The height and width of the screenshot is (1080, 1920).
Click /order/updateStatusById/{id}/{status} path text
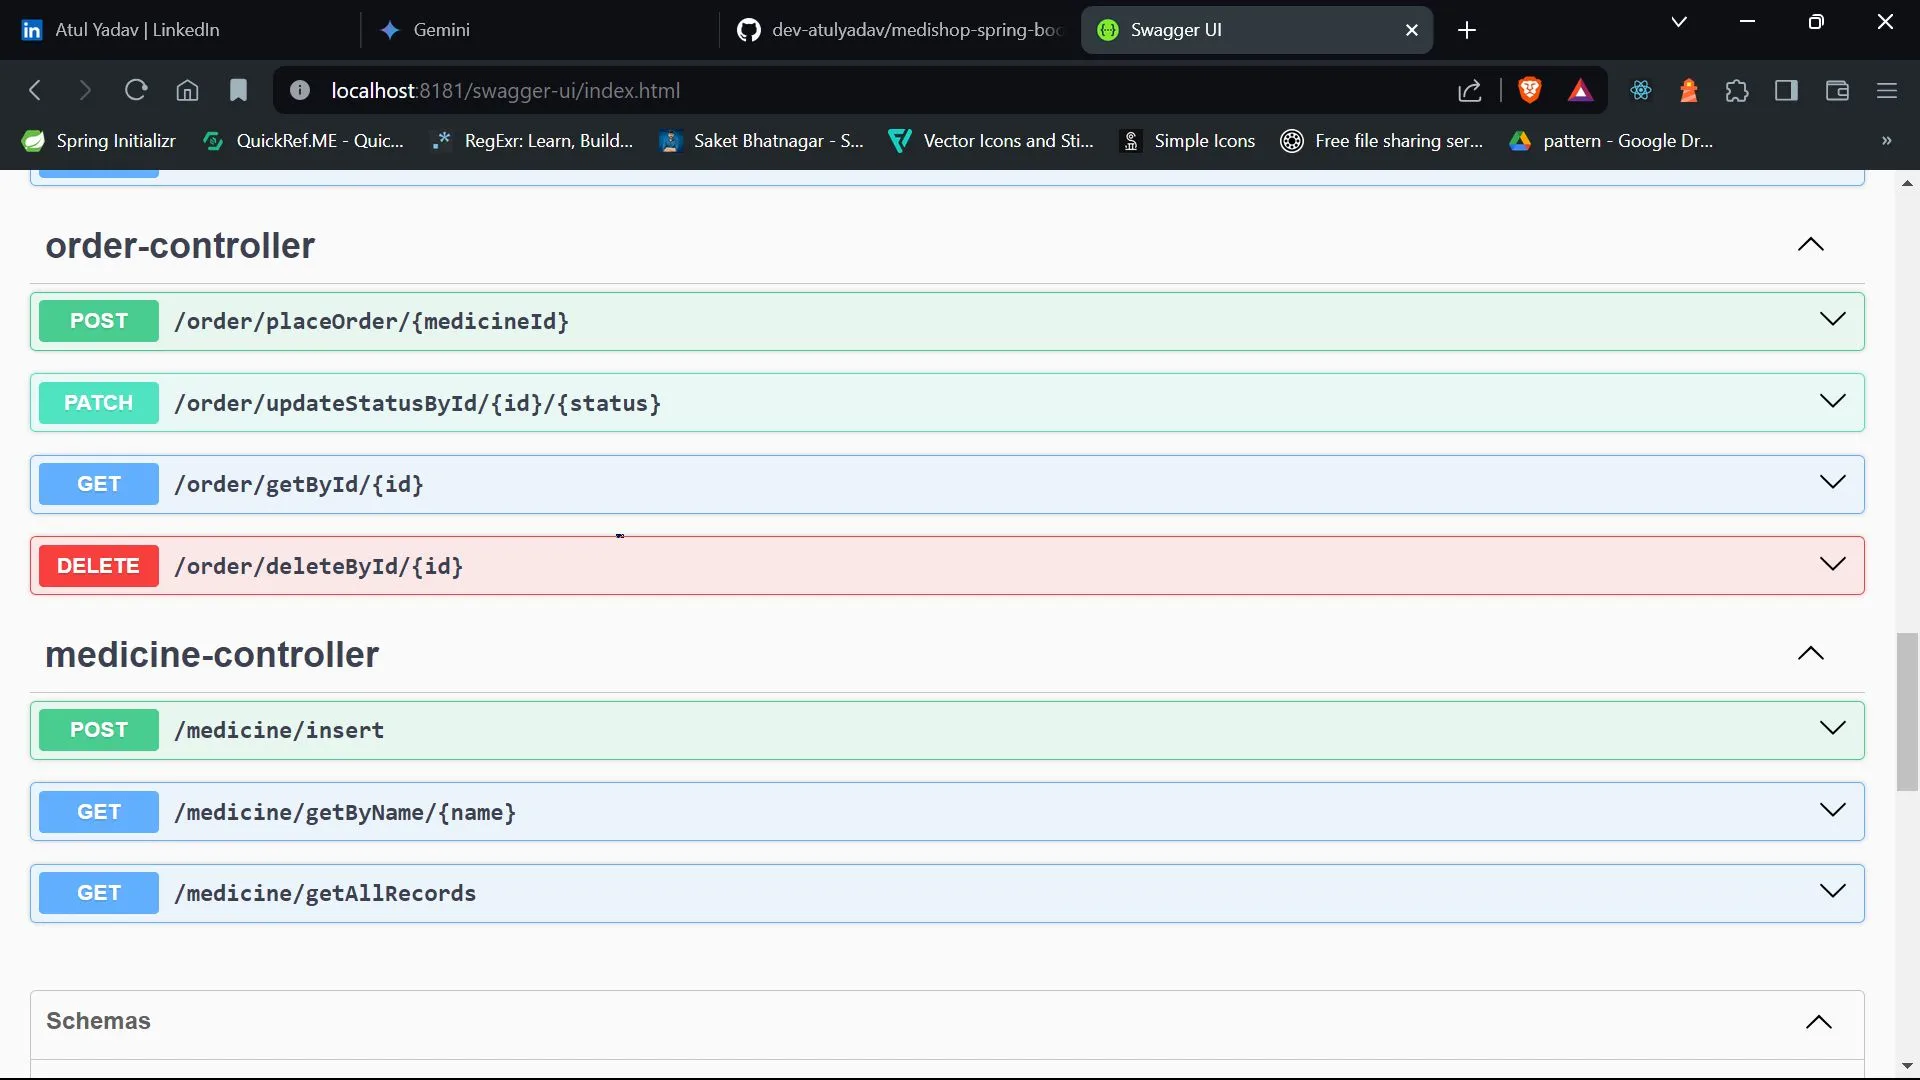click(x=417, y=404)
